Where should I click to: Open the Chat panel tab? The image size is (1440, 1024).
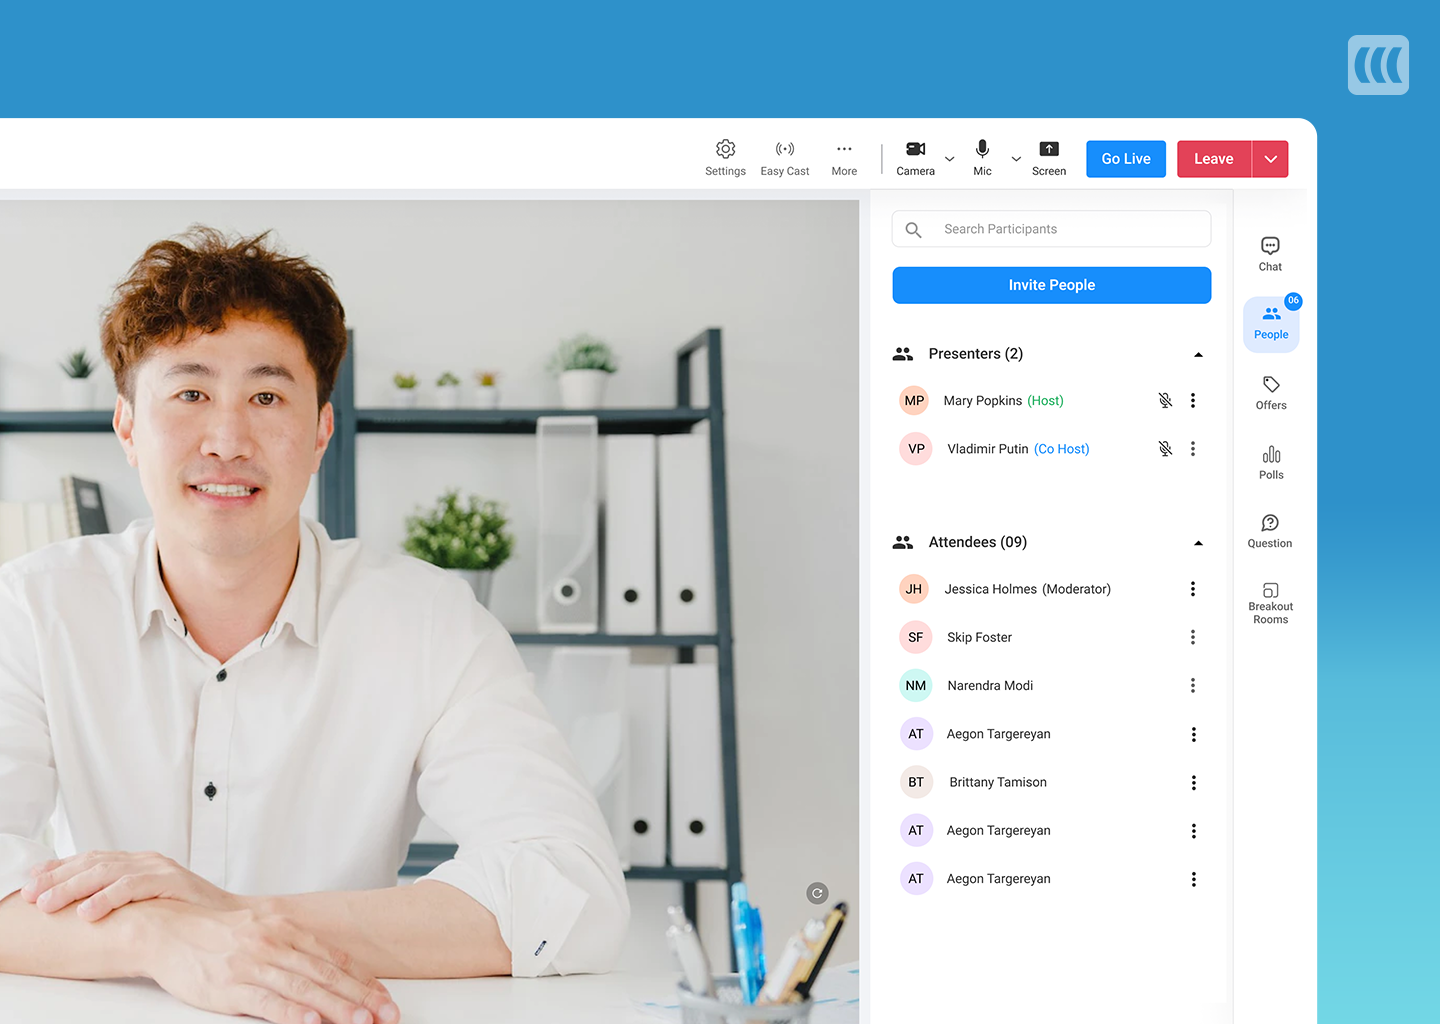[1270, 254]
